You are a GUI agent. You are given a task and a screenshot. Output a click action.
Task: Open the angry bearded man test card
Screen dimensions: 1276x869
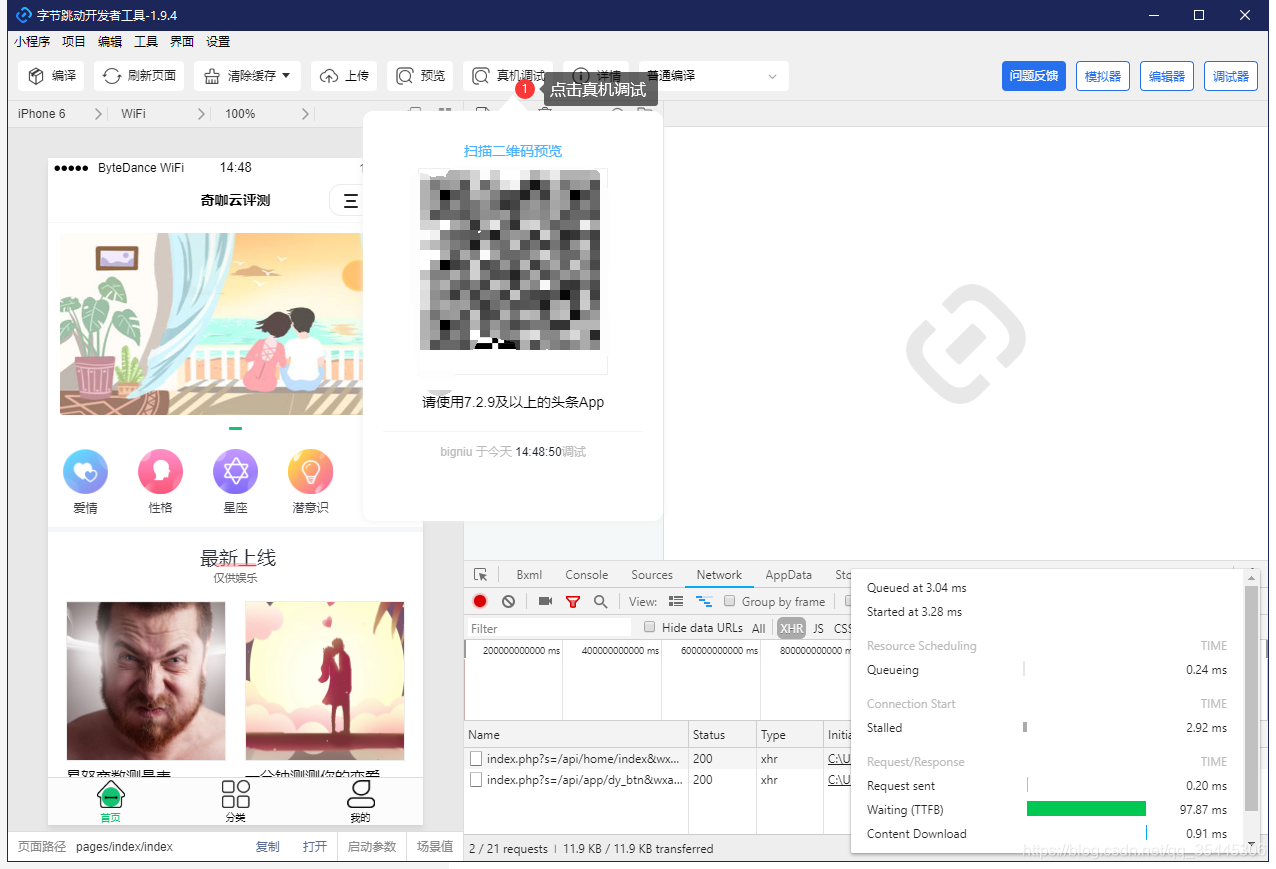146,681
